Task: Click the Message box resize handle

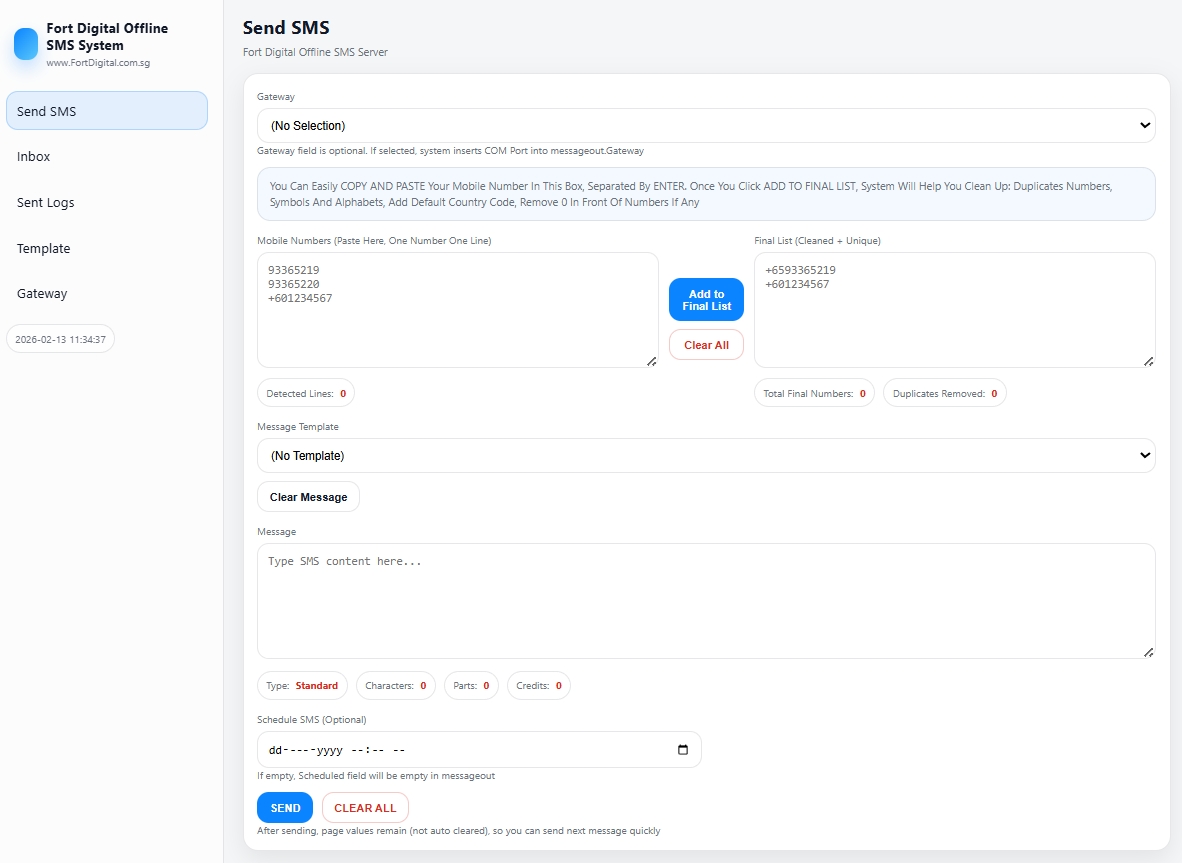Action: coord(1148,652)
